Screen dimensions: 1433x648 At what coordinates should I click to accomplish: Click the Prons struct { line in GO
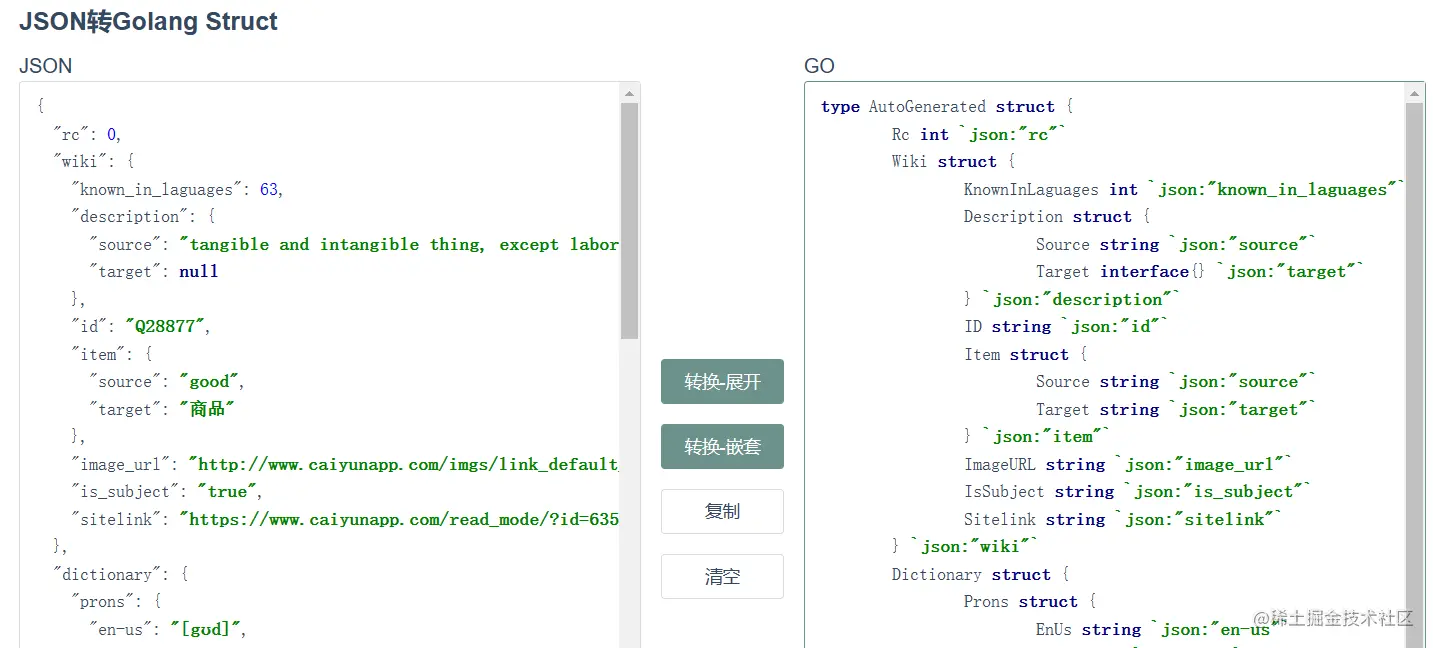1031,601
